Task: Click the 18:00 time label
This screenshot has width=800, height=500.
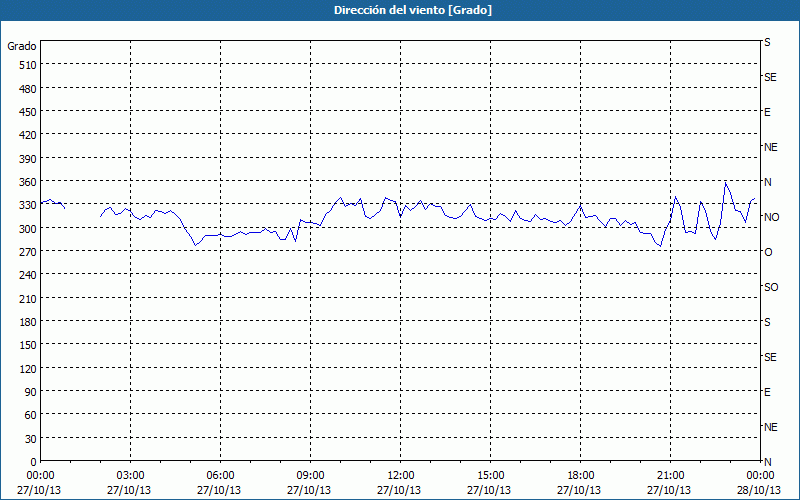Action: (581, 476)
